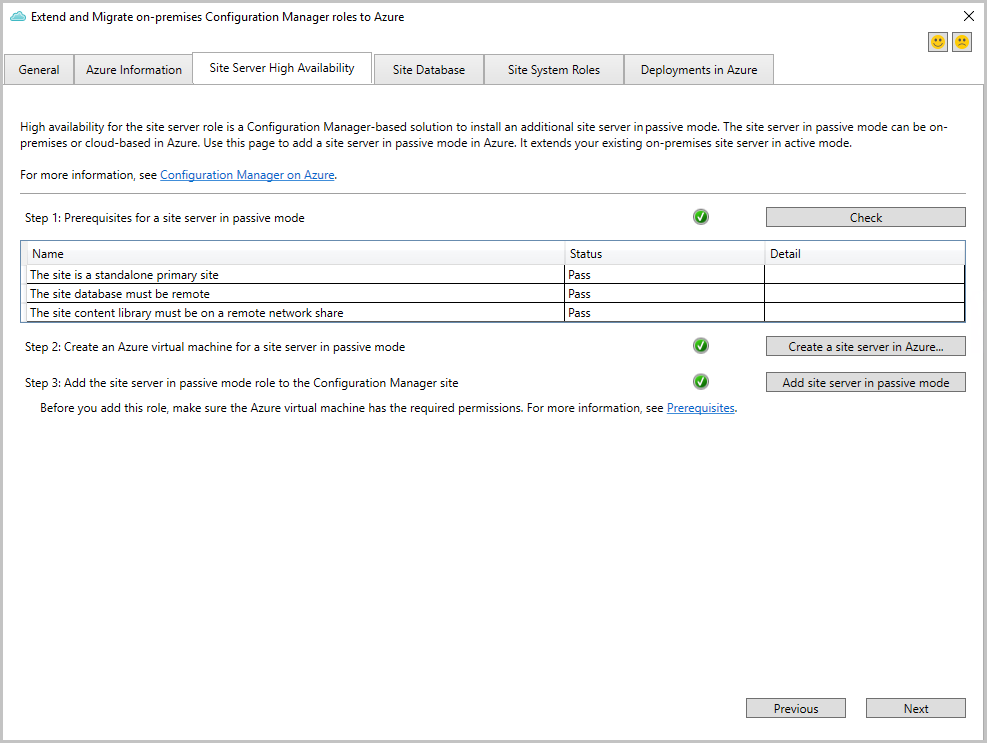Go back with the Previous button
The image size is (987, 743).
coord(796,708)
